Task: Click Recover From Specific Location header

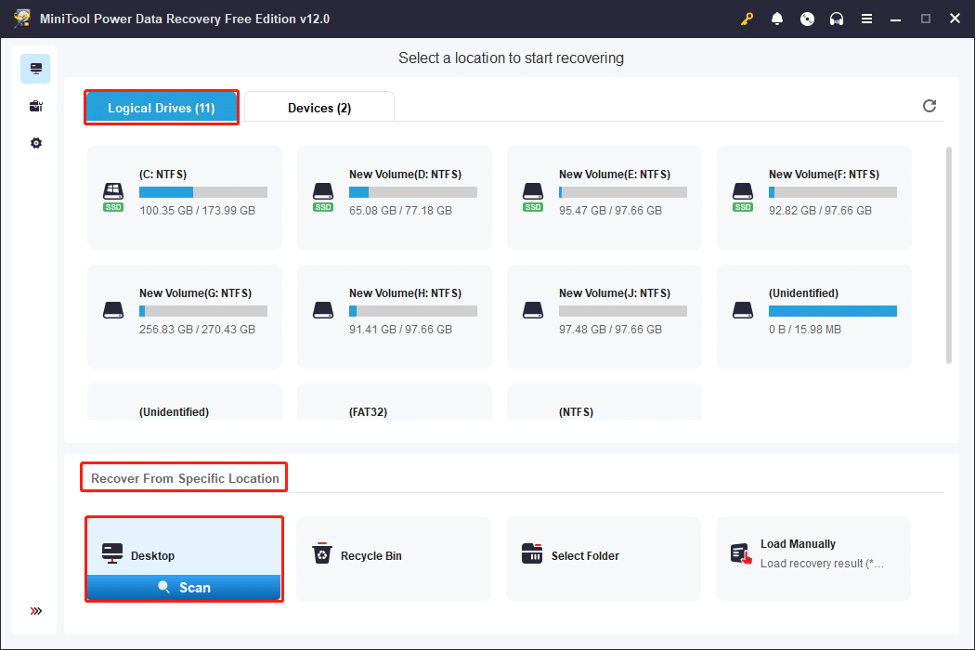Action: (183, 477)
